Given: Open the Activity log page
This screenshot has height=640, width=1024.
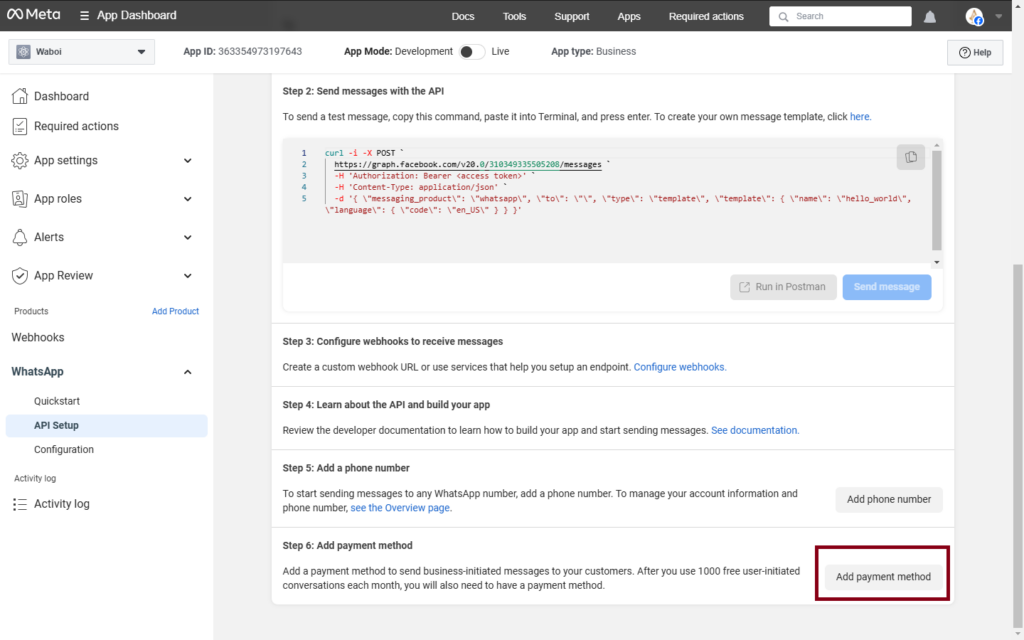Looking at the screenshot, I should pos(61,504).
